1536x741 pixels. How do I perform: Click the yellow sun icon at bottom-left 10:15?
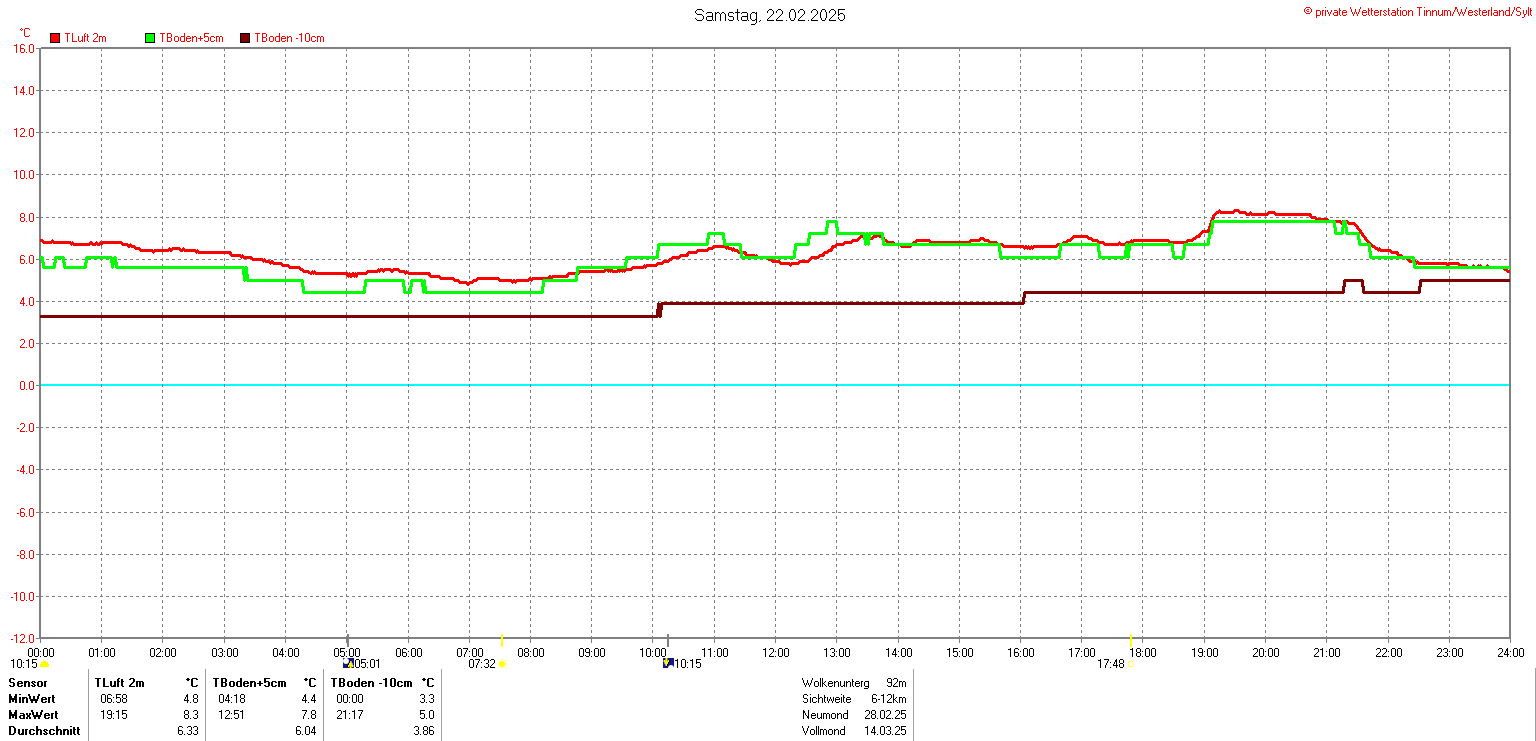(44, 664)
